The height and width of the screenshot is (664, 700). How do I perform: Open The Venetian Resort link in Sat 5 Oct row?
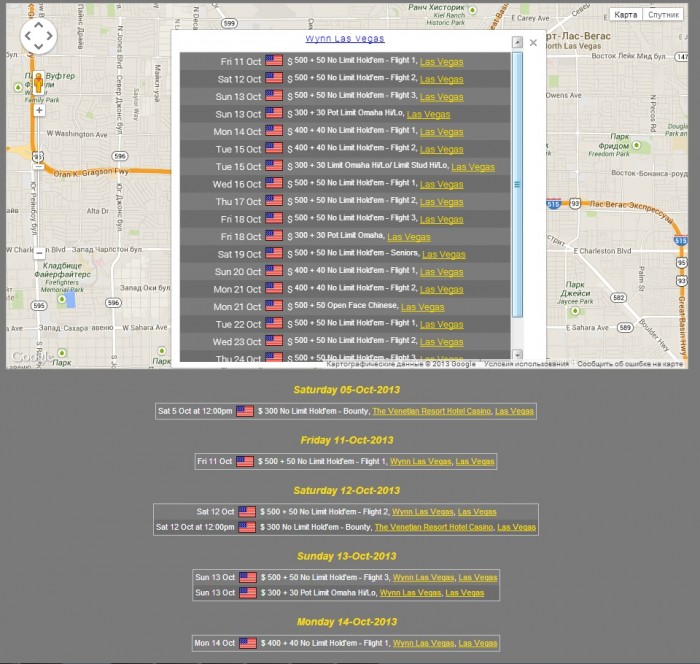pyautogui.click(x=432, y=411)
